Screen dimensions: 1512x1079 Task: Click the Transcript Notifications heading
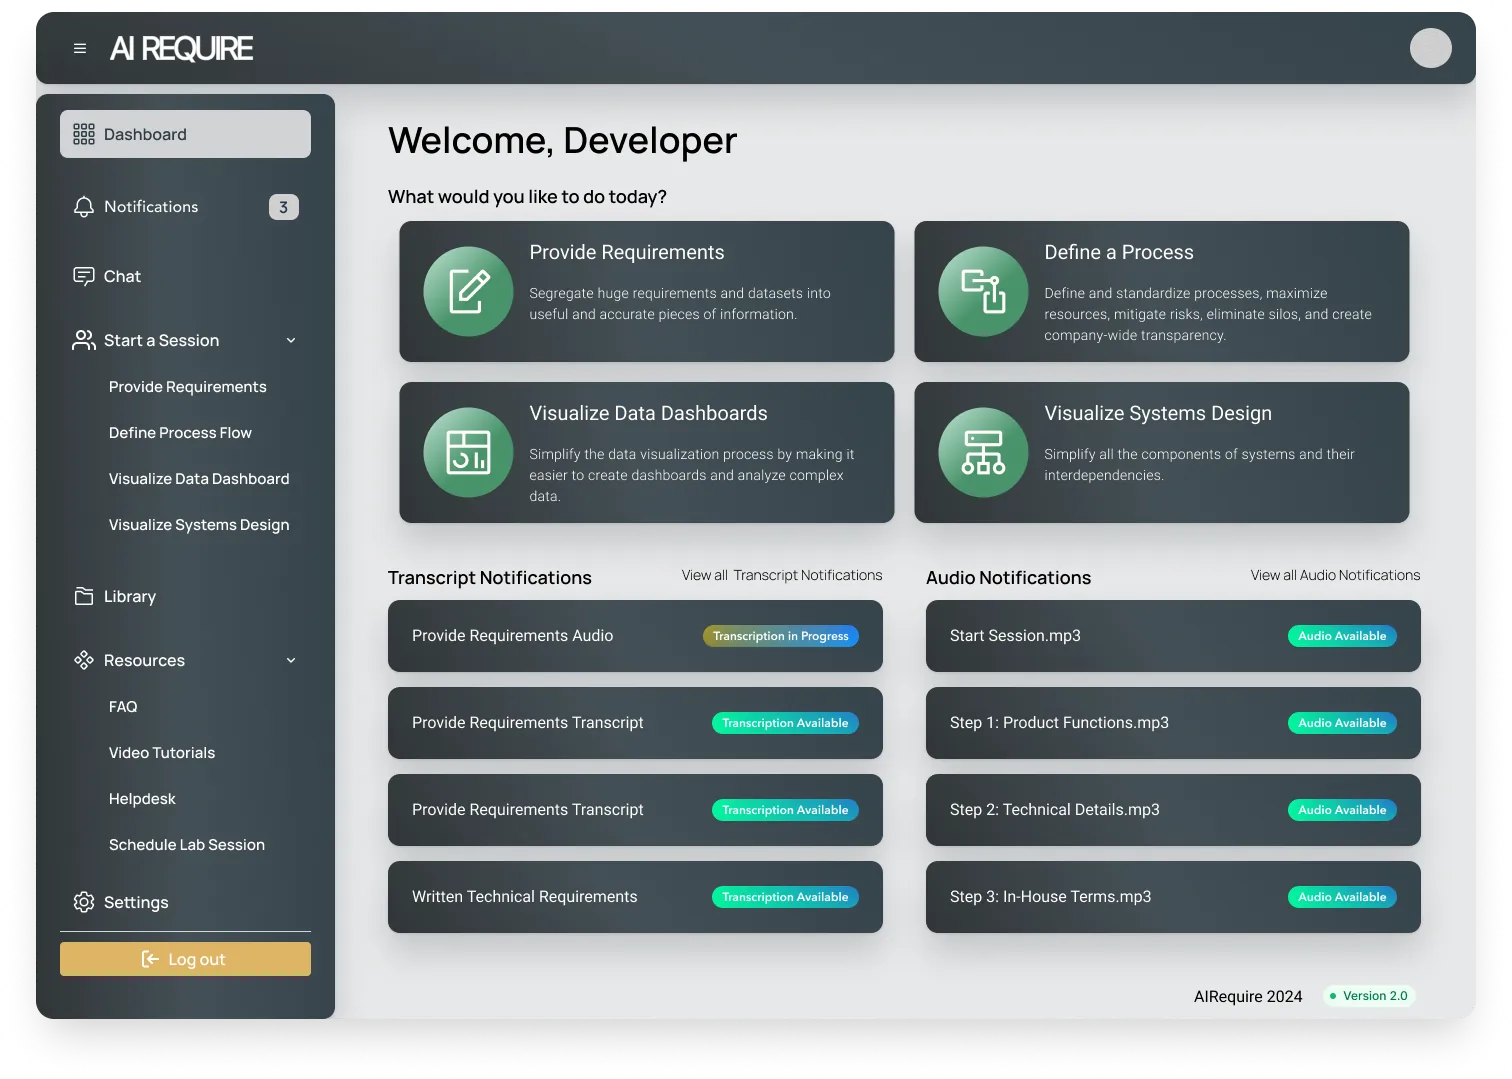coord(490,578)
